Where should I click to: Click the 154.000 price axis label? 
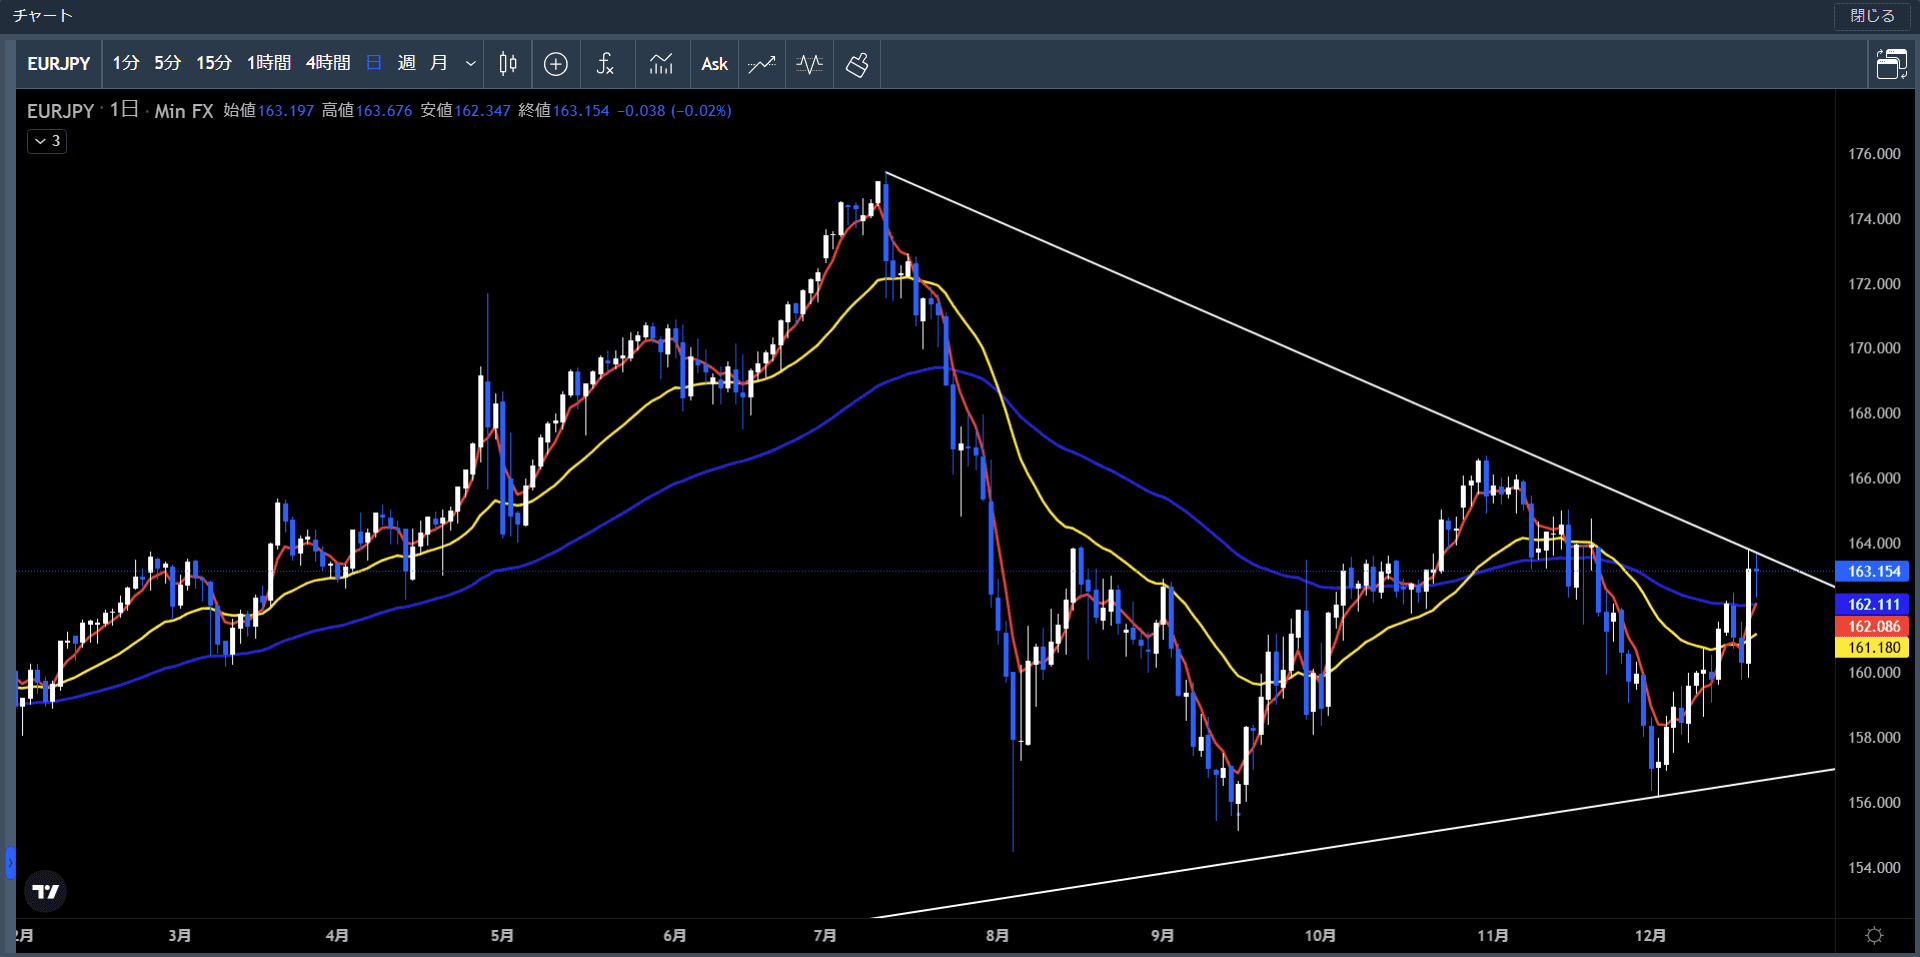pyautogui.click(x=1874, y=867)
